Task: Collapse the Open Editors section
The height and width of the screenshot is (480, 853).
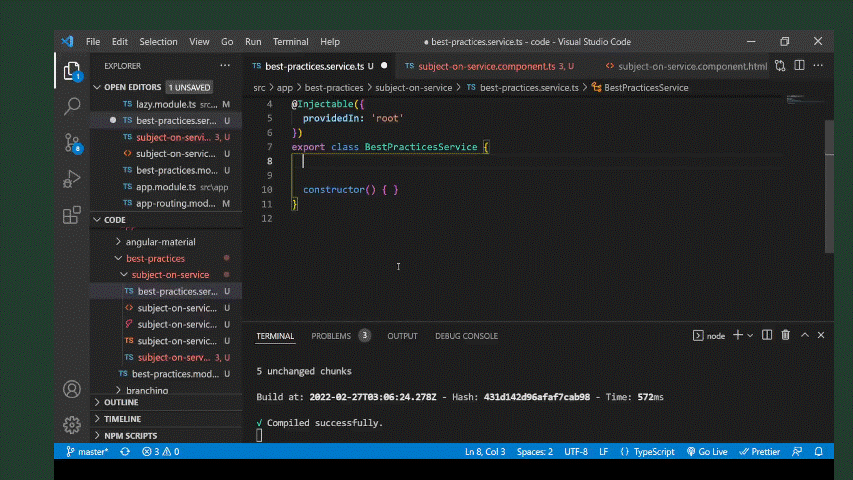Action: click(x=166, y=87)
